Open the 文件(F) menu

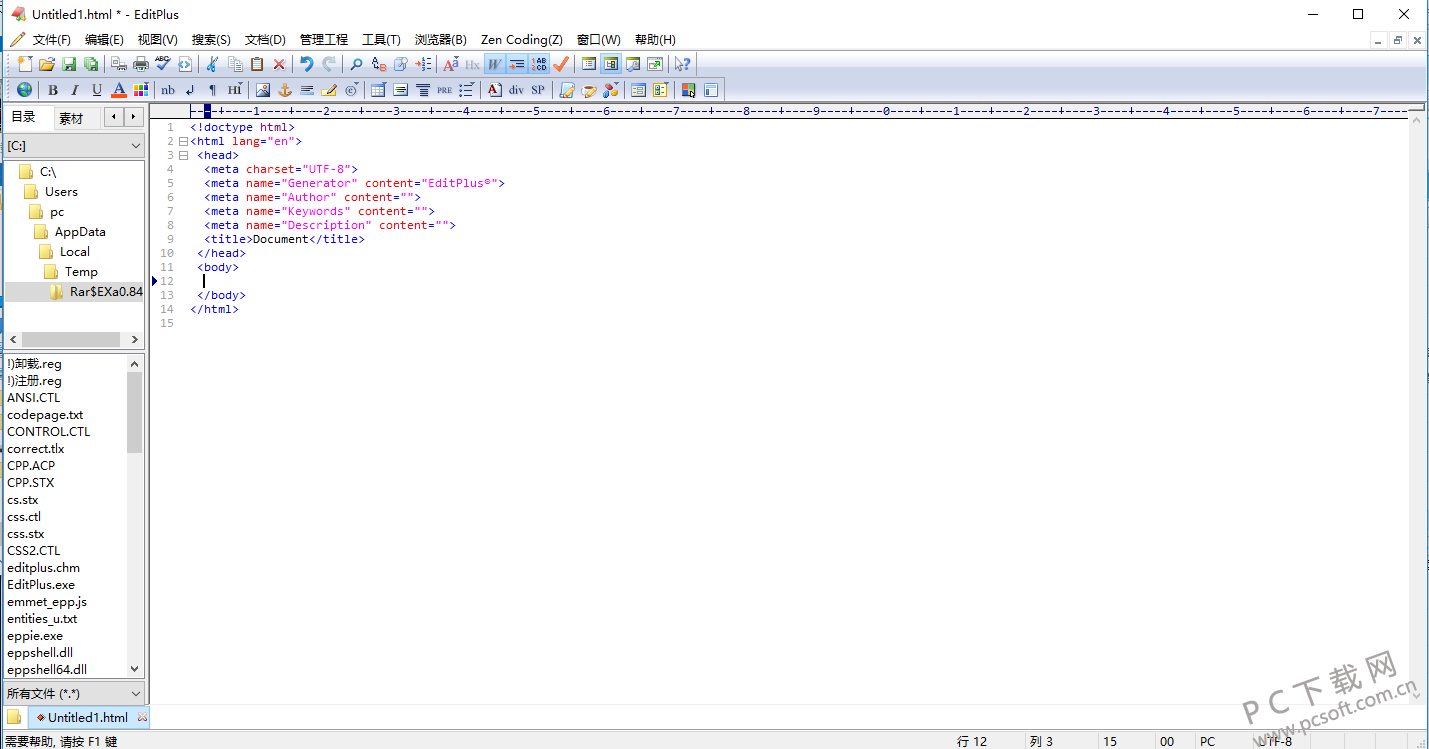[x=51, y=40]
